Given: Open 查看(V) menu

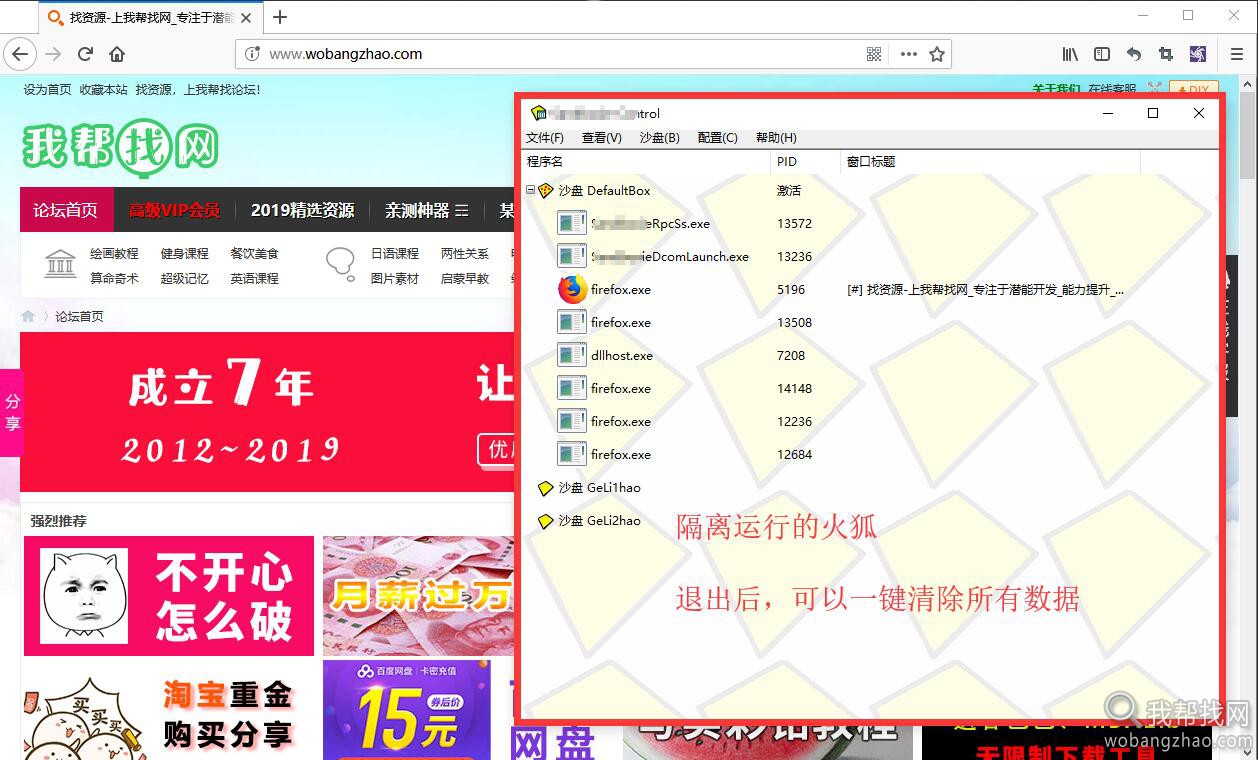Looking at the screenshot, I should [602, 138].
